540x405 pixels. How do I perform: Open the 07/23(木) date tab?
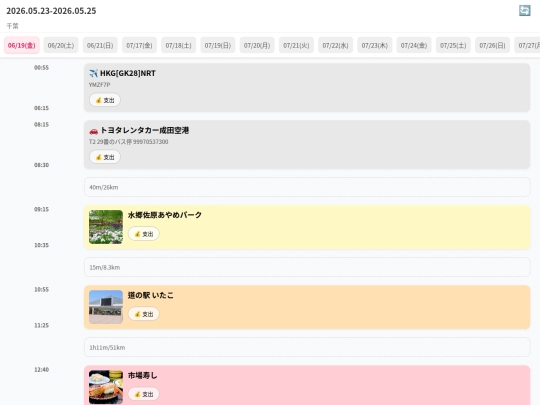(375, 45)
